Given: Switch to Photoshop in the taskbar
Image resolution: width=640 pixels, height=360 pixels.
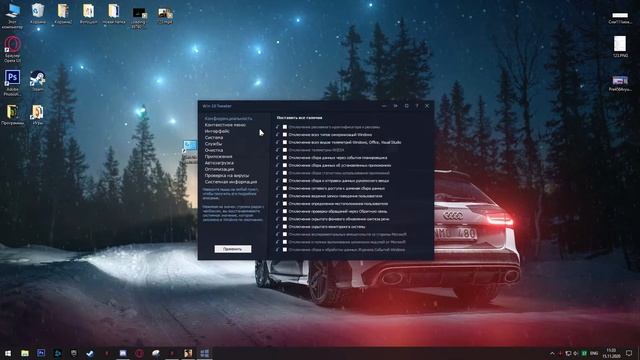Looking at the screenshot, I should 41,353.
